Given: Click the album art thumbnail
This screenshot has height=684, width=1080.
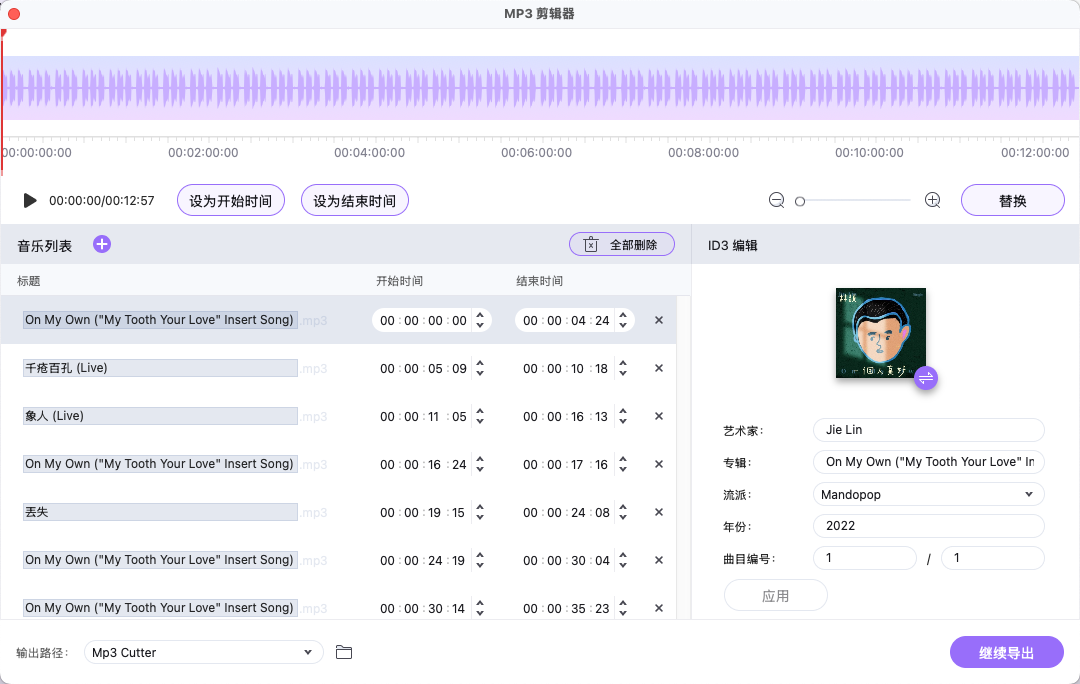Looking at the screenshot, I should click(x=881, y=332).
